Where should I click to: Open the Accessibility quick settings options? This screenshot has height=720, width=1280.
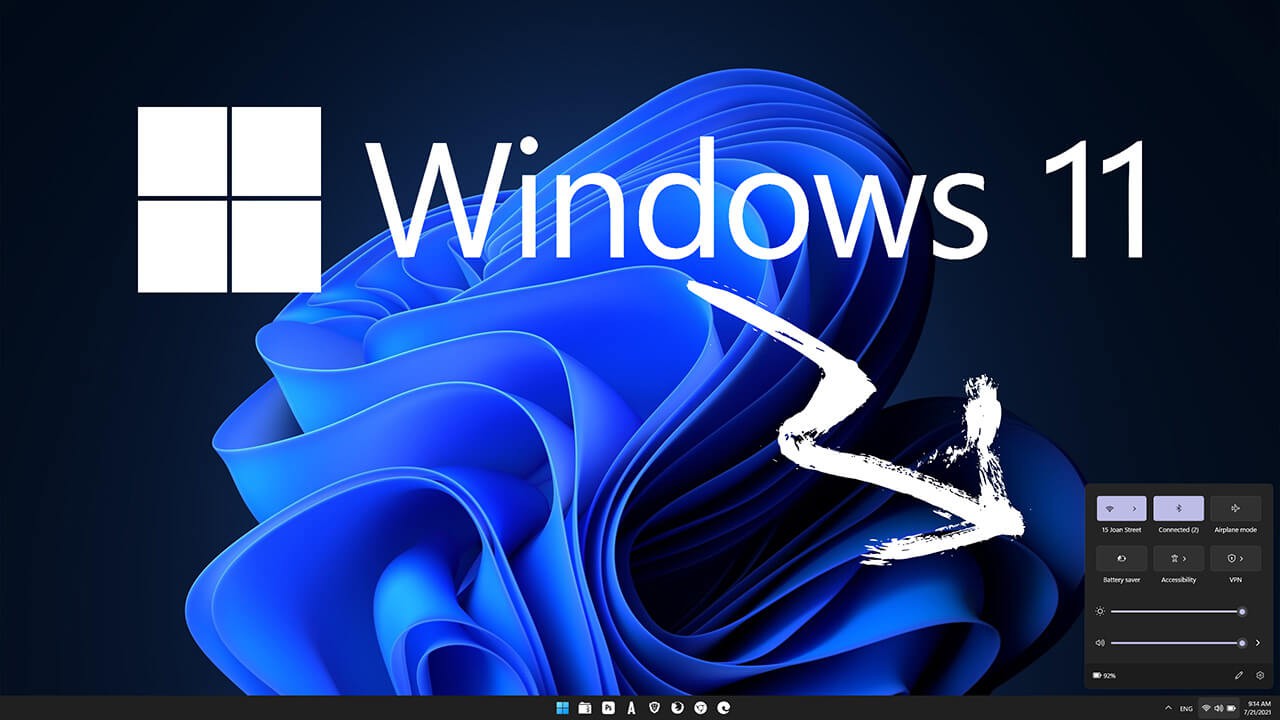click(1178, 558)
